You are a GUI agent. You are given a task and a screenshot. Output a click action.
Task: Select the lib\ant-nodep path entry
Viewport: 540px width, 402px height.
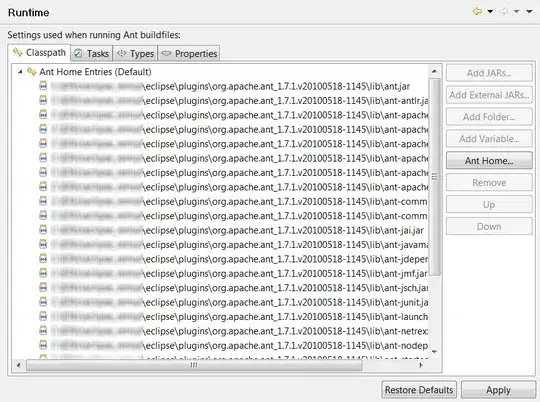(x=239, y=345)
